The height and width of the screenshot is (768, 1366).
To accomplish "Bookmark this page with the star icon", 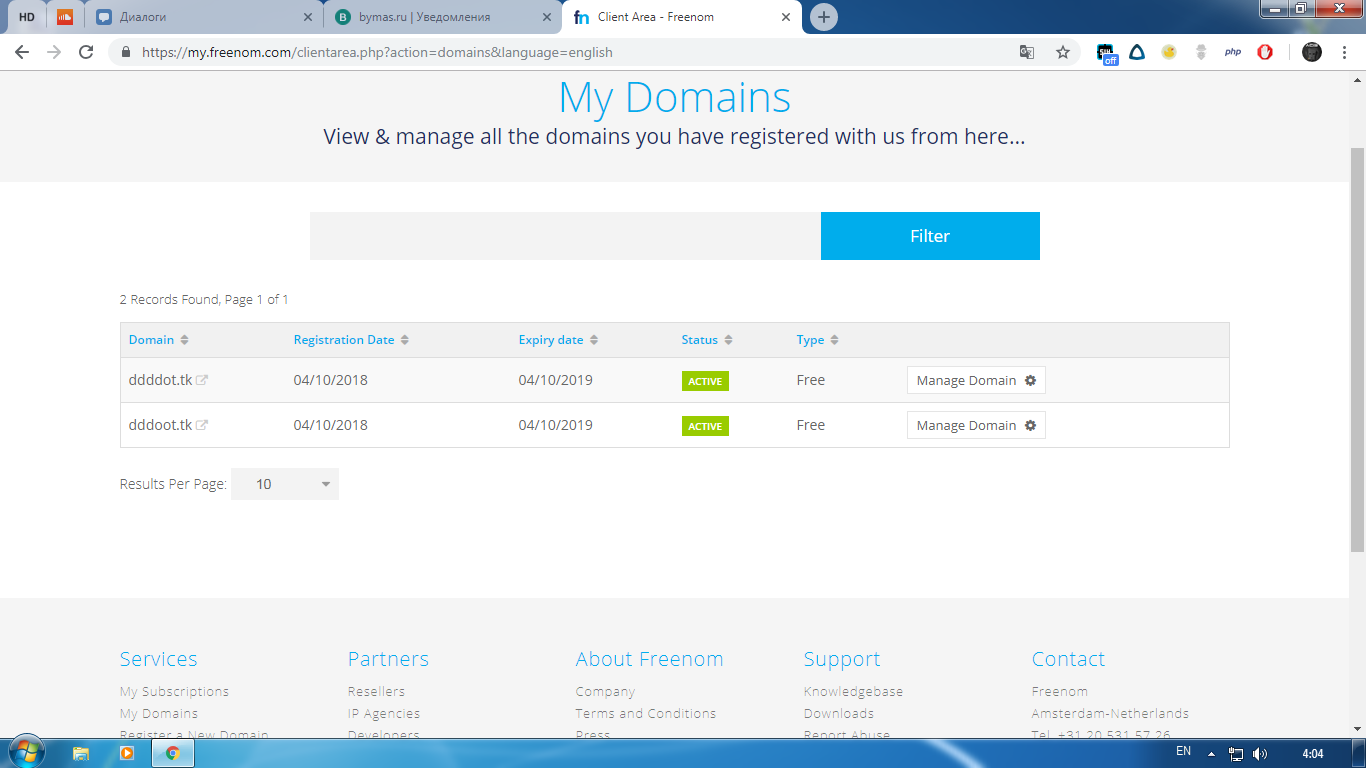I will (1062, 52).
